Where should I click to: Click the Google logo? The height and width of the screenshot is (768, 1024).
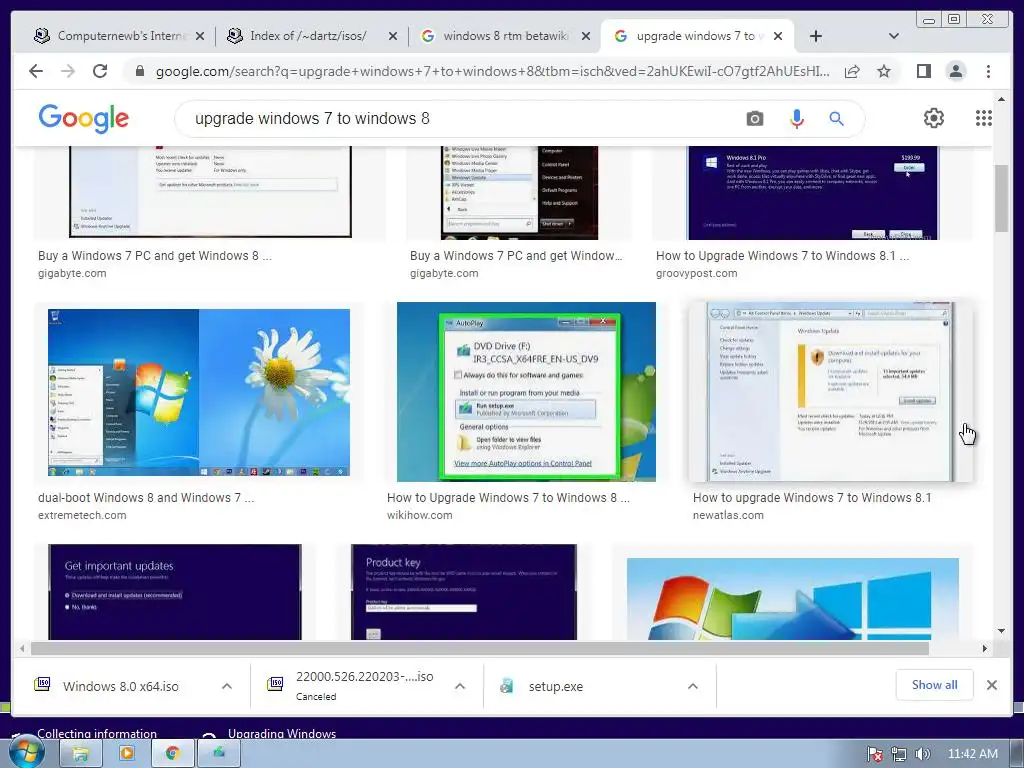pos(84,118)
